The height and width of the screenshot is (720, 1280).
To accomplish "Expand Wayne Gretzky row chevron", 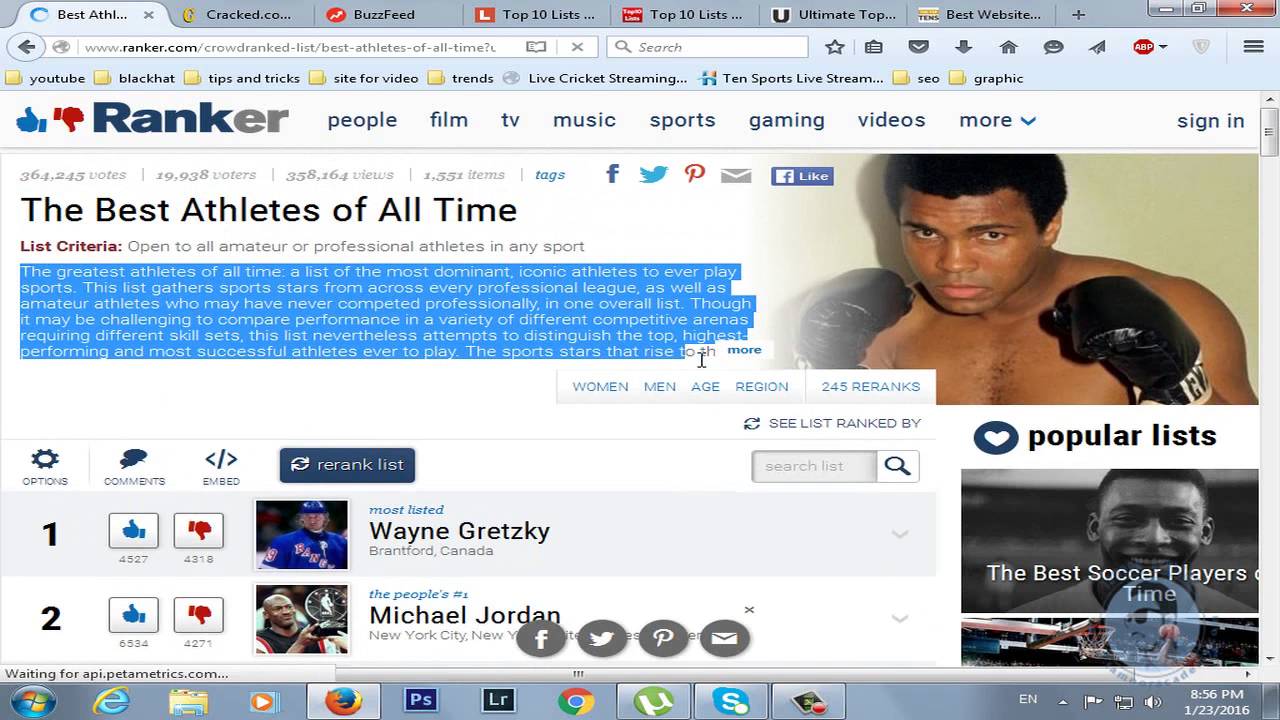I will (x=900, y=534).
